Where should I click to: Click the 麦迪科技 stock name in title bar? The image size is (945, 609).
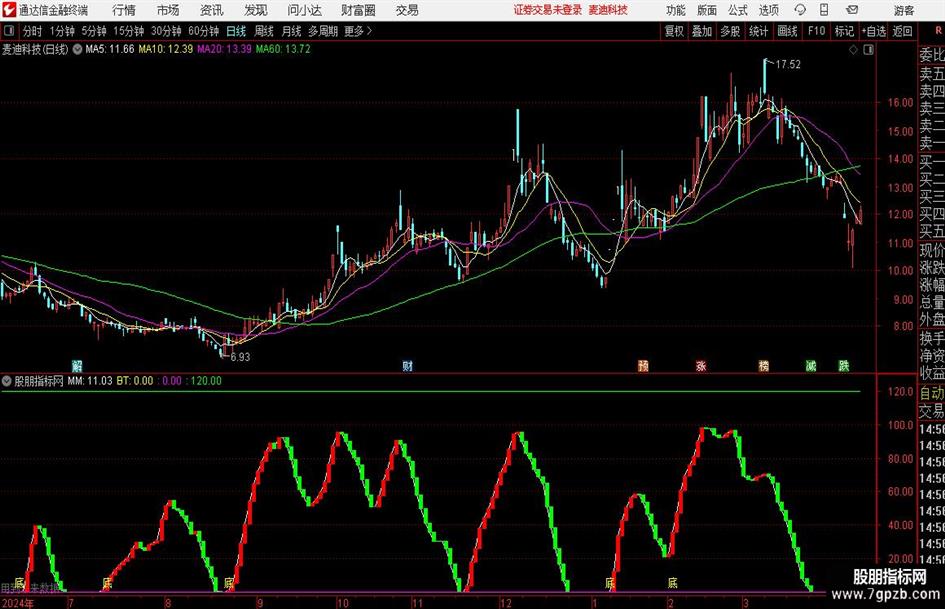coord(608,10)
